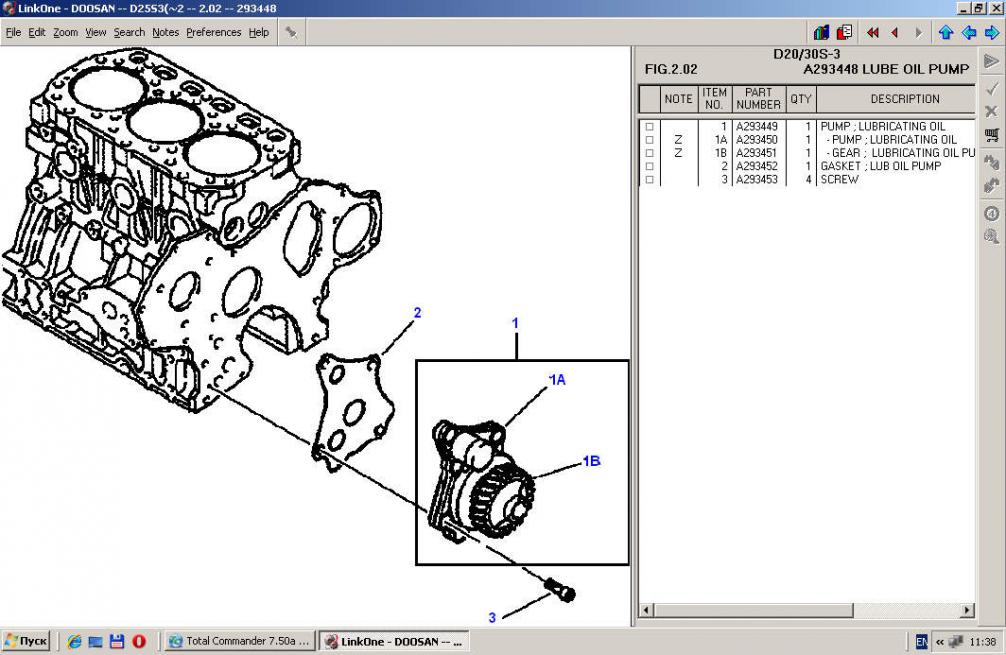Click the X cancel icon in right sidebar
The height and width of the screenshot is (655, 1006).
[x=991, y=112]
